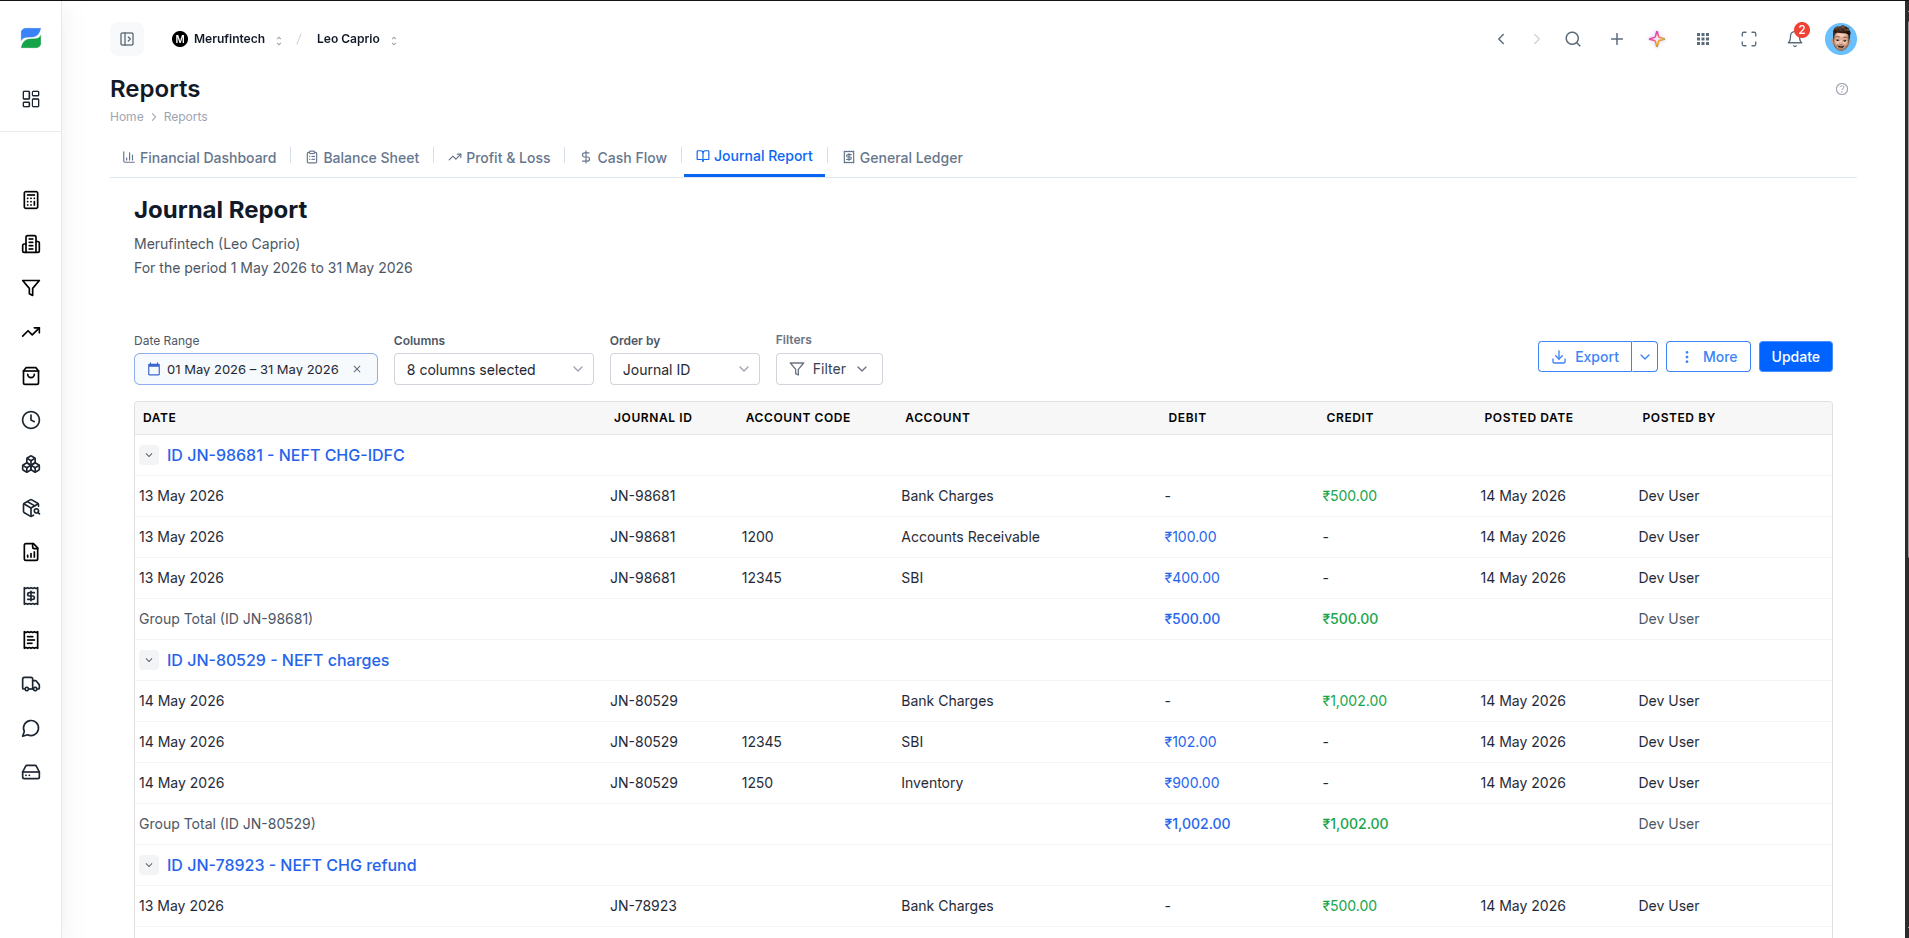Open the trending arrow icon in sidebar
1909x938 pixels.
coord(31,332)
